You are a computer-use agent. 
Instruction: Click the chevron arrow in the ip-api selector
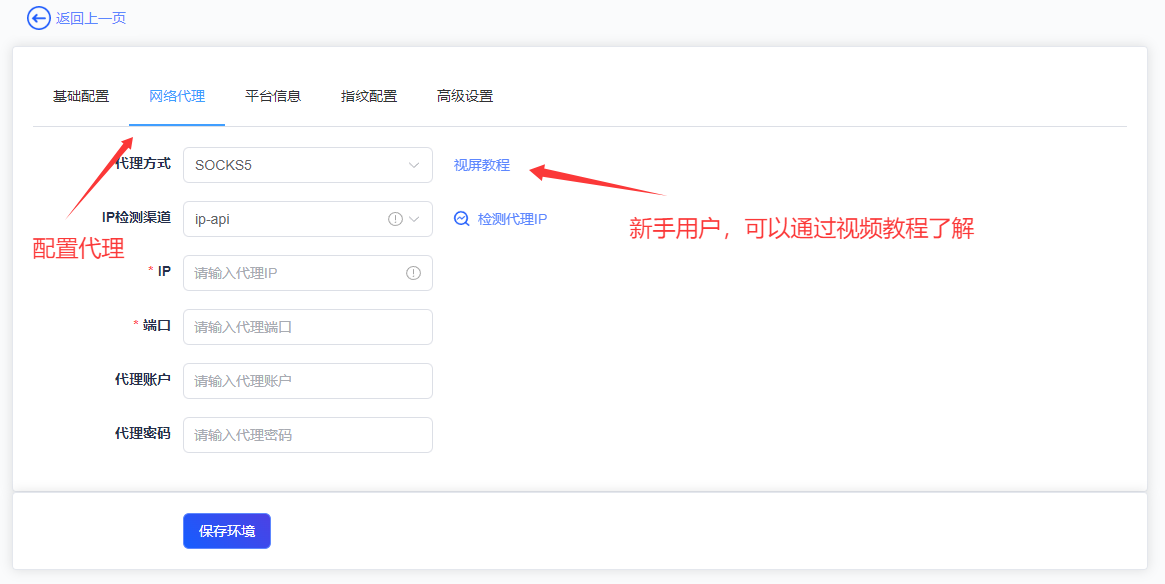coord(414,219)
